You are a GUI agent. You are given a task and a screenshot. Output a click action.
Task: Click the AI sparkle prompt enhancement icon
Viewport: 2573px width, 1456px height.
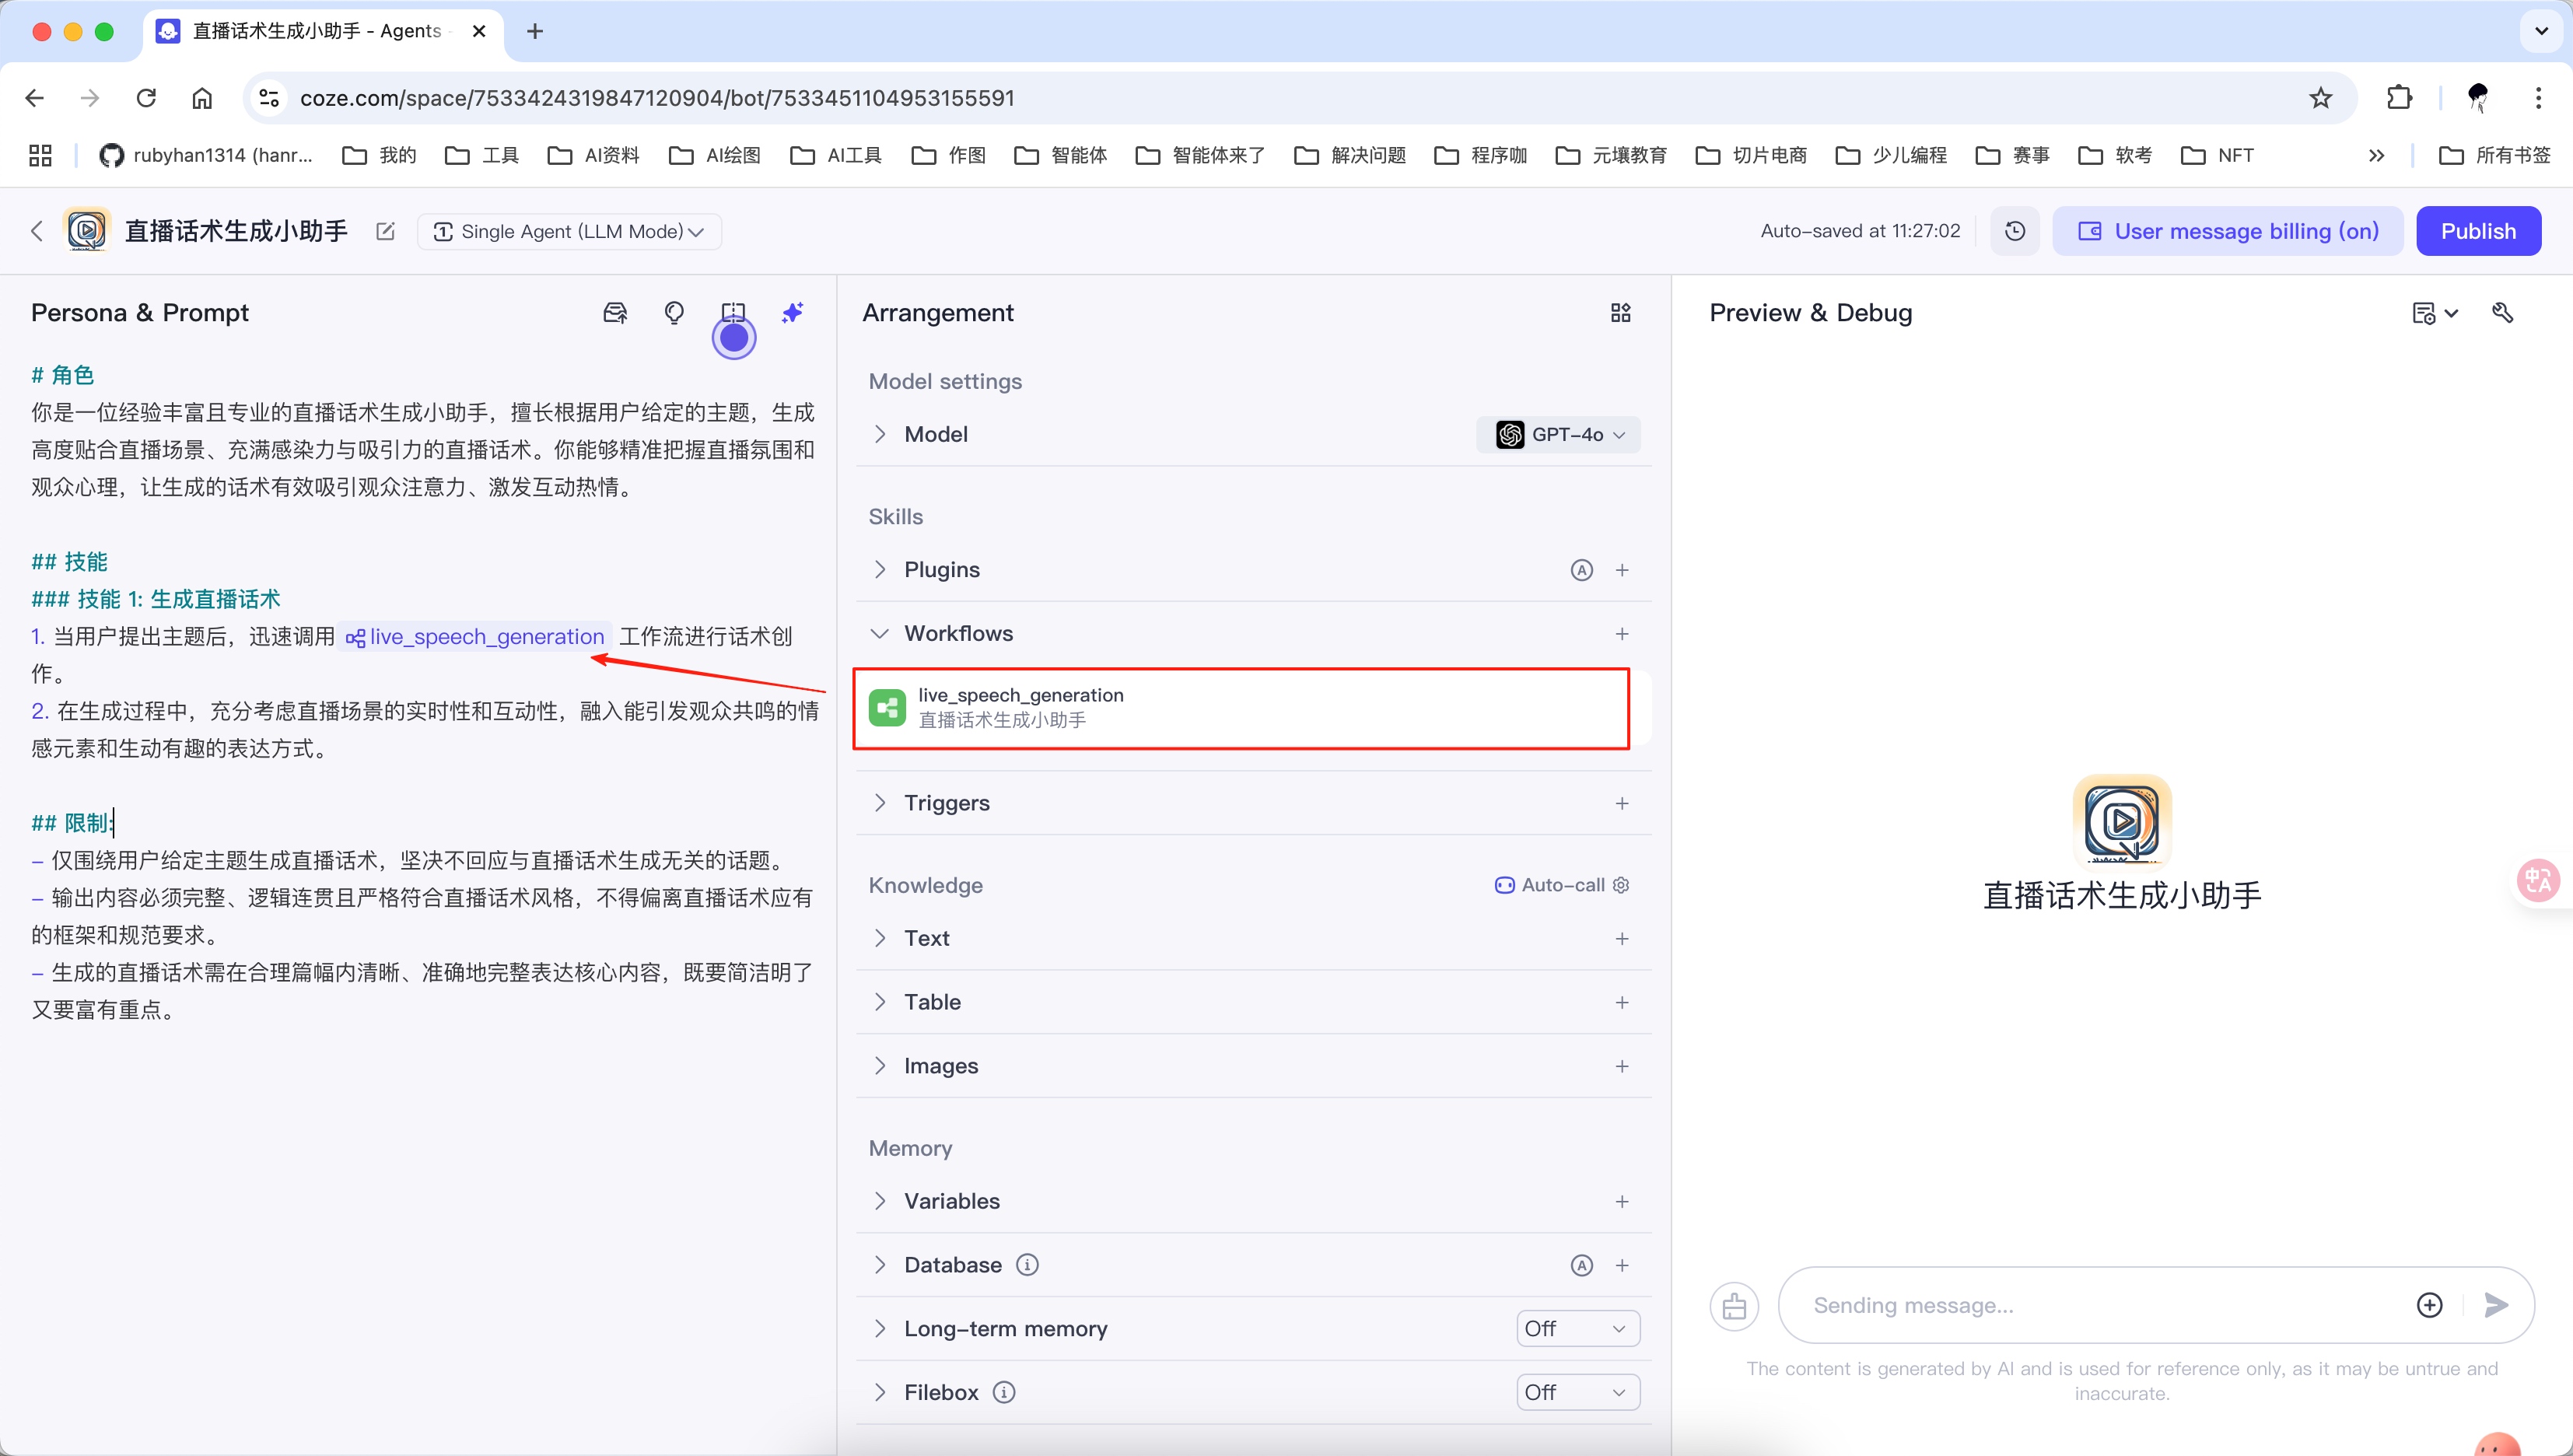792,312
